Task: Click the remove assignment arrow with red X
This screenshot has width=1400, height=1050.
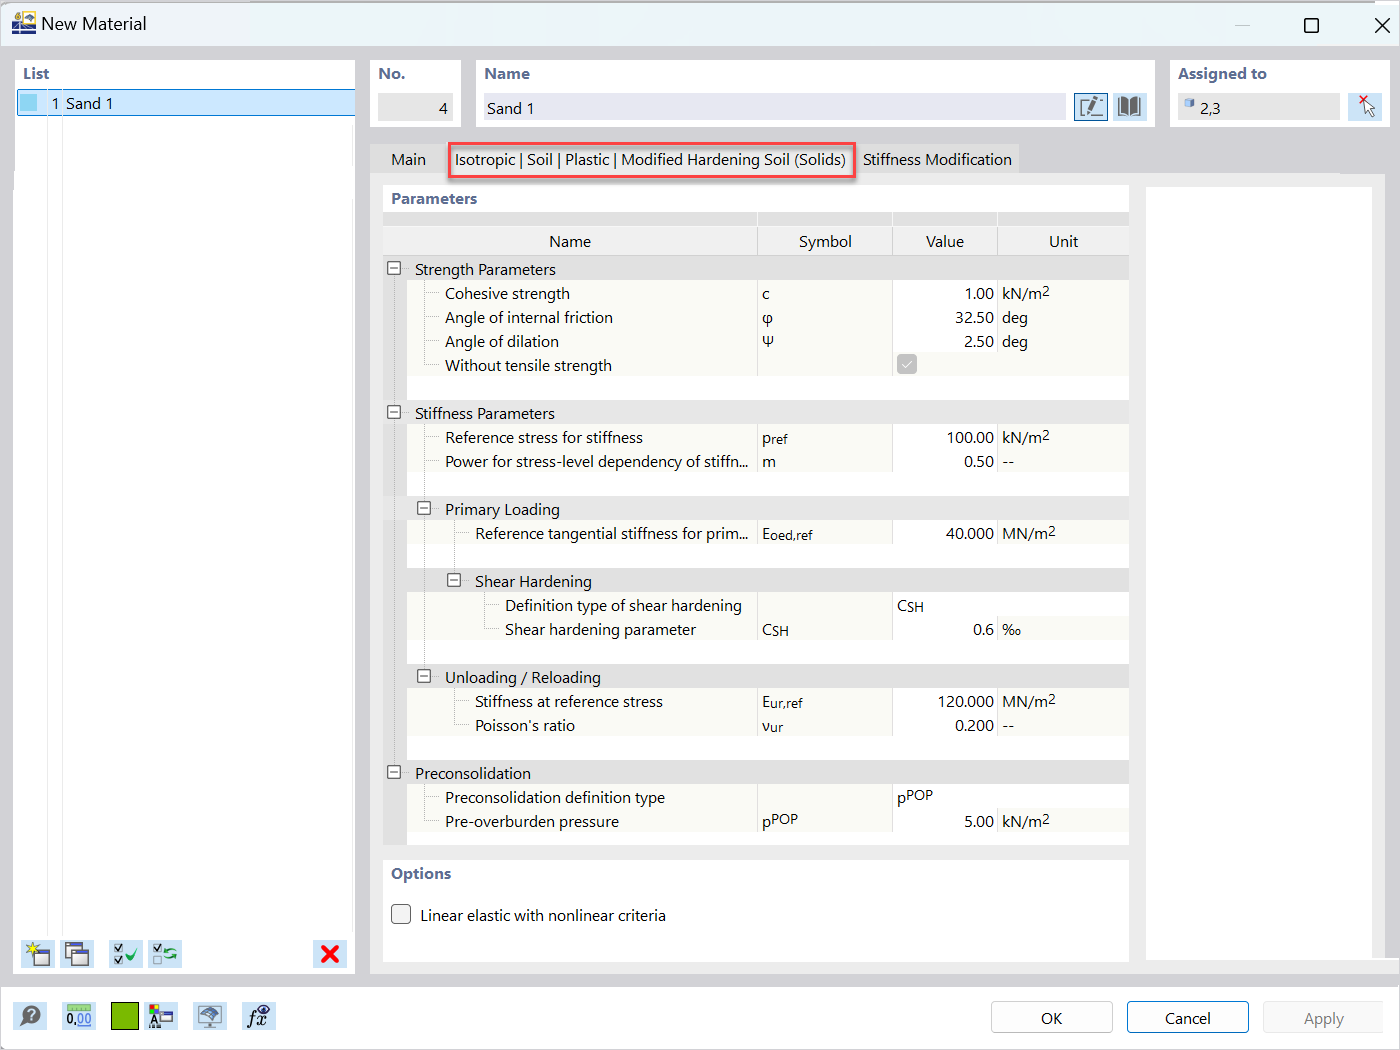Action: [x=1365, y=106]
